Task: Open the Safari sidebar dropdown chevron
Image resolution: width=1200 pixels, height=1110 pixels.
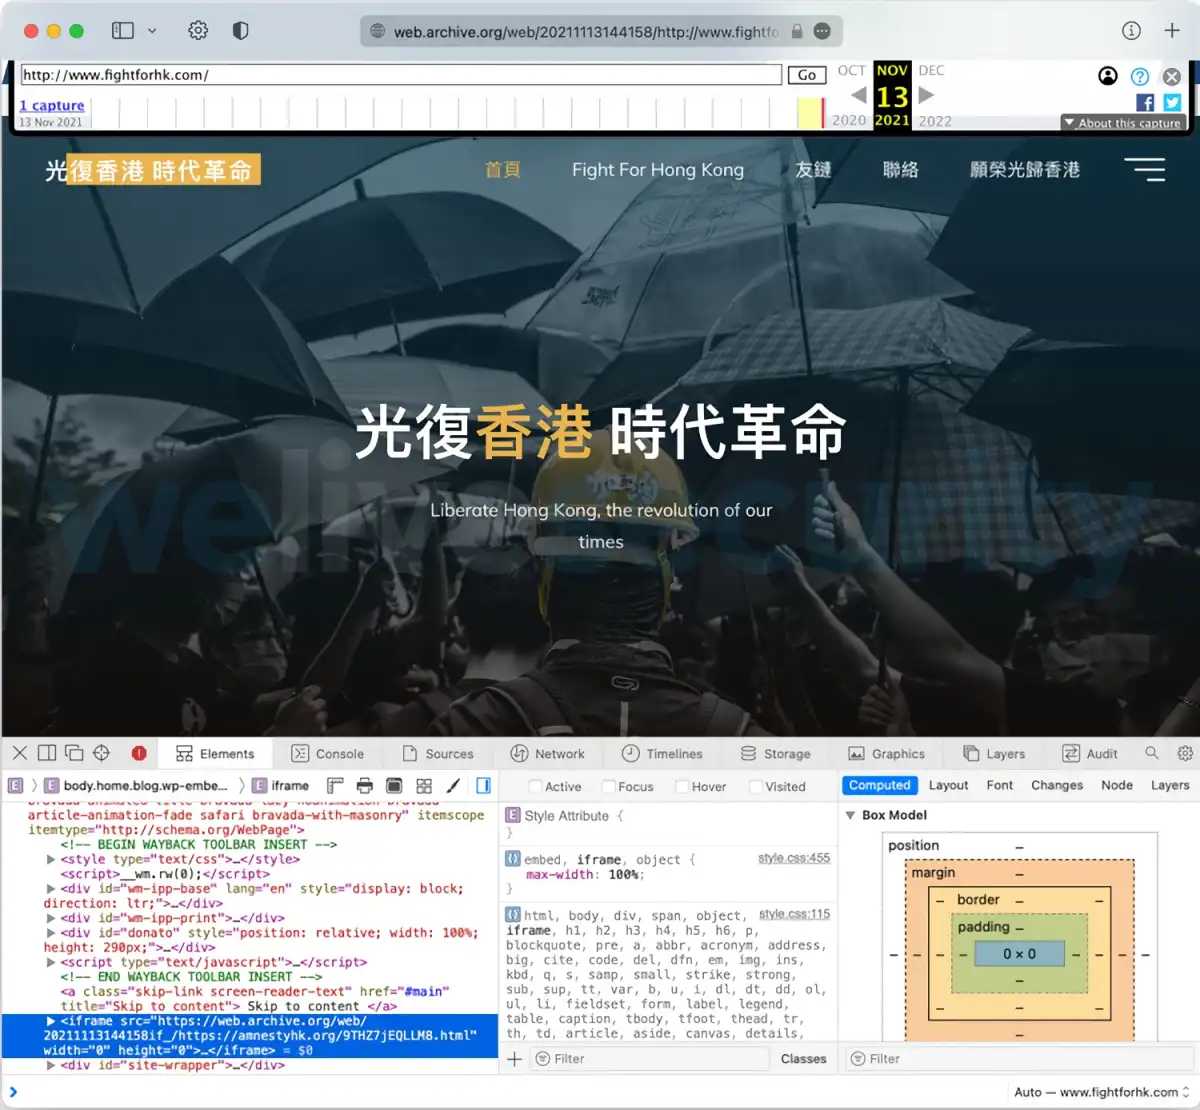Action: (x=152, y=31)
